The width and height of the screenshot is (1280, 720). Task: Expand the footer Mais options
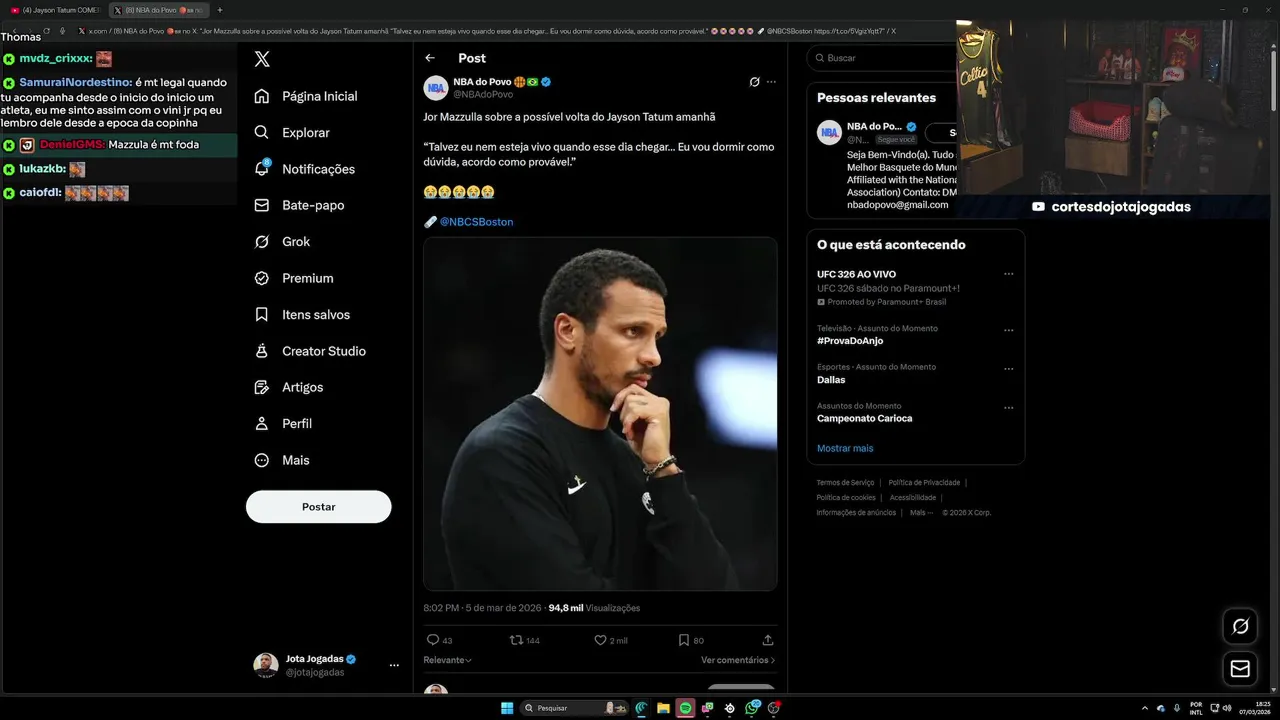point(921,513)
